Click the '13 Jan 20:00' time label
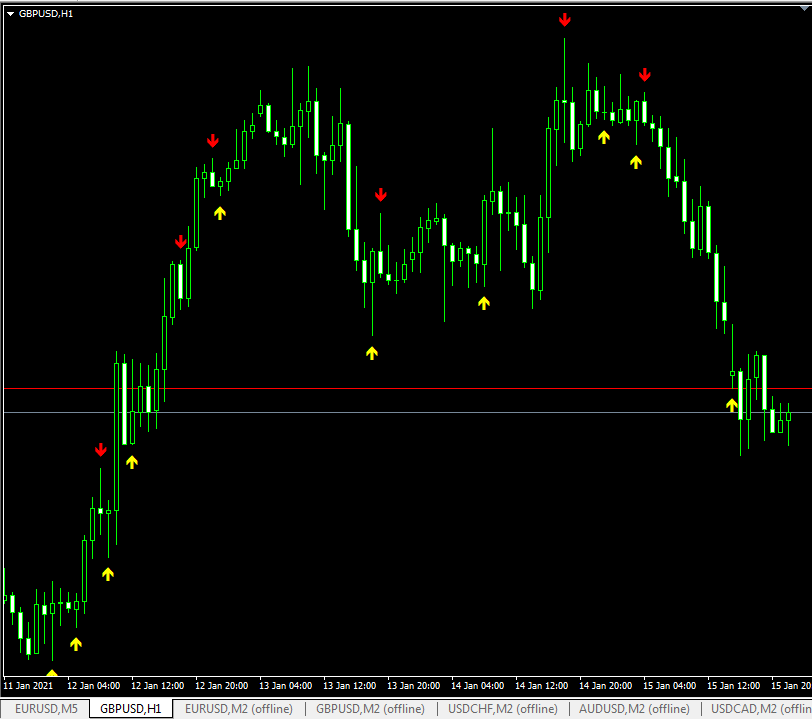 pos(414,686)
